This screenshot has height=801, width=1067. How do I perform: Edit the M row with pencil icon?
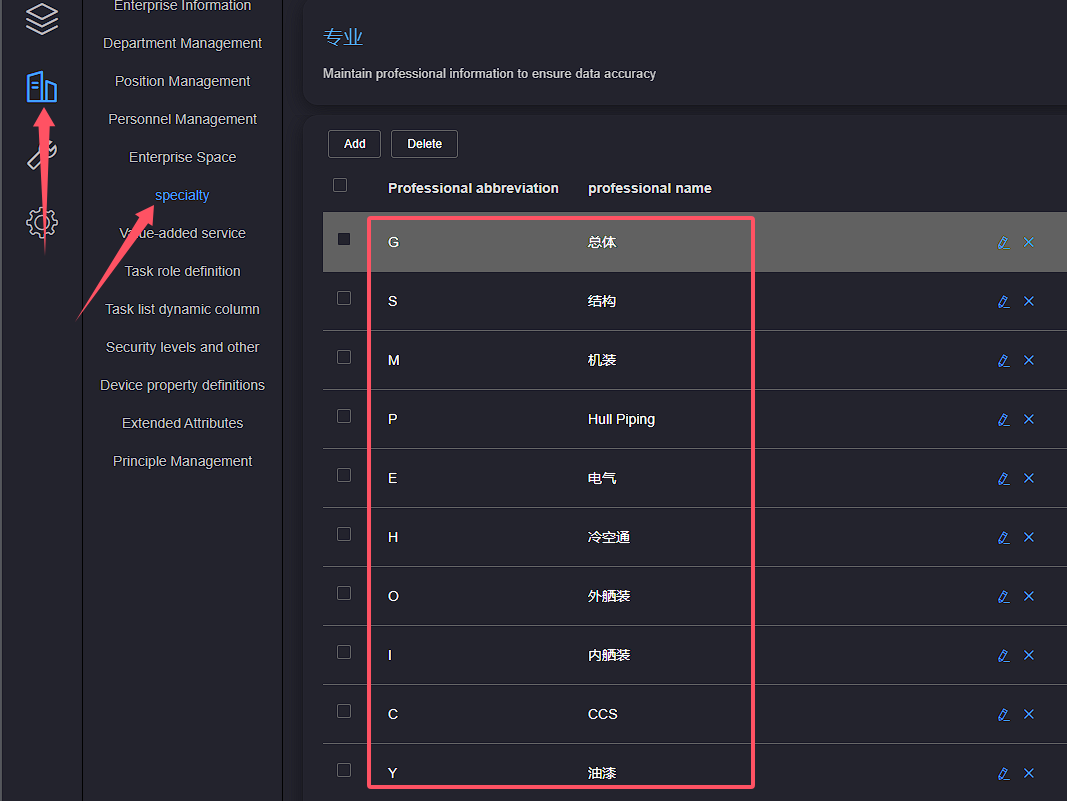[1004, 361]
